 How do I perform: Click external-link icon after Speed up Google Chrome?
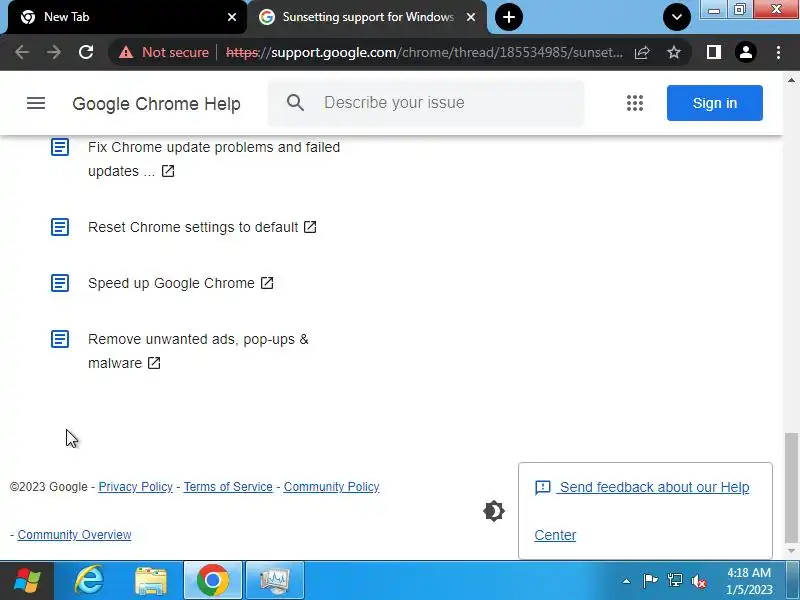pyautogui.click(x=267, y=283)
